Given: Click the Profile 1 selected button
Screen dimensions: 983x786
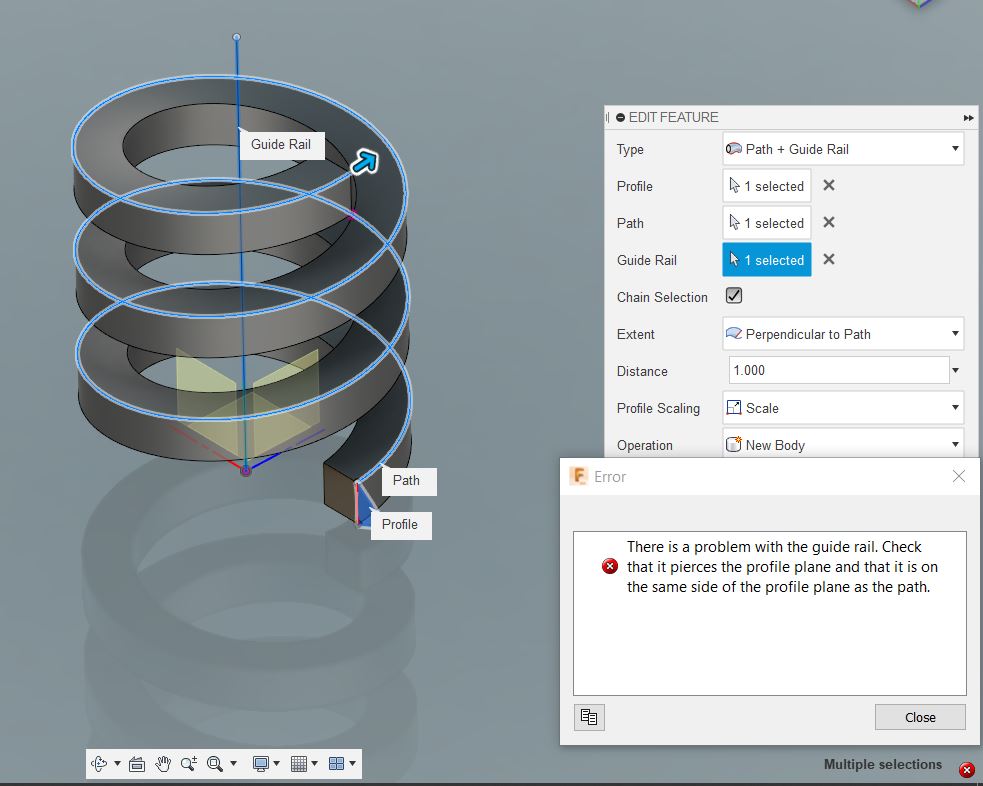Looking at the screenshot, I should (x=766, y=185).
